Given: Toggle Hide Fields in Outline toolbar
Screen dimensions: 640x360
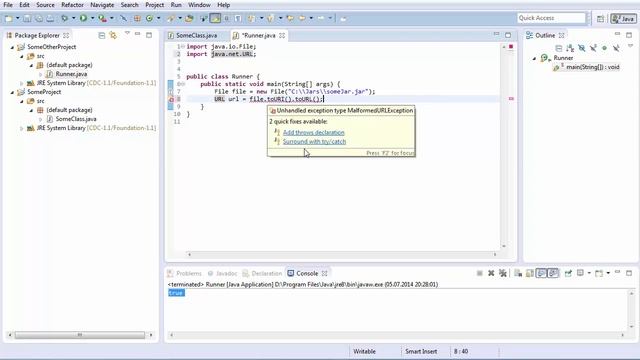Looking at the screenshot, I should 582,48.
